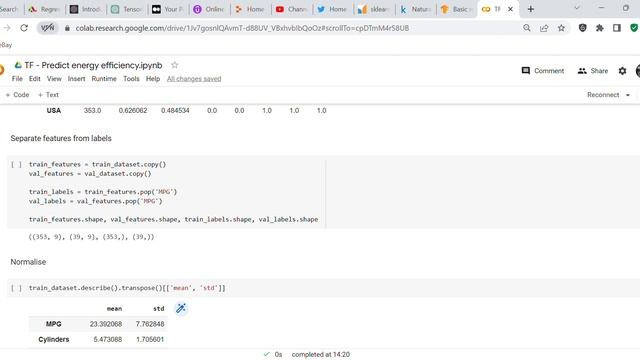This screenshot has height=360, width=640.
Task: Switch to the Basic tab
Action: click(456, 9)
